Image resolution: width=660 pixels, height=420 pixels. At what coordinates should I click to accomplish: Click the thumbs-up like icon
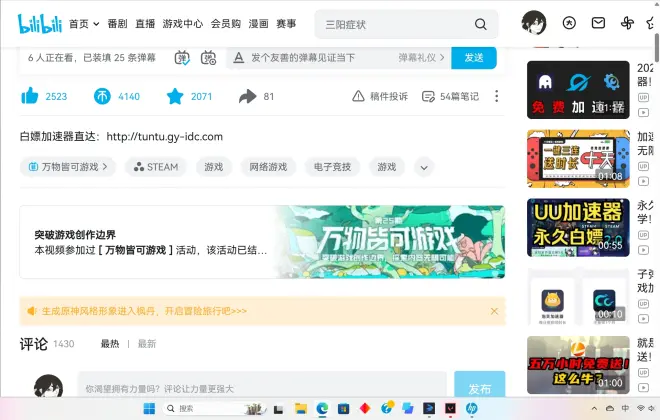point(30,96)
